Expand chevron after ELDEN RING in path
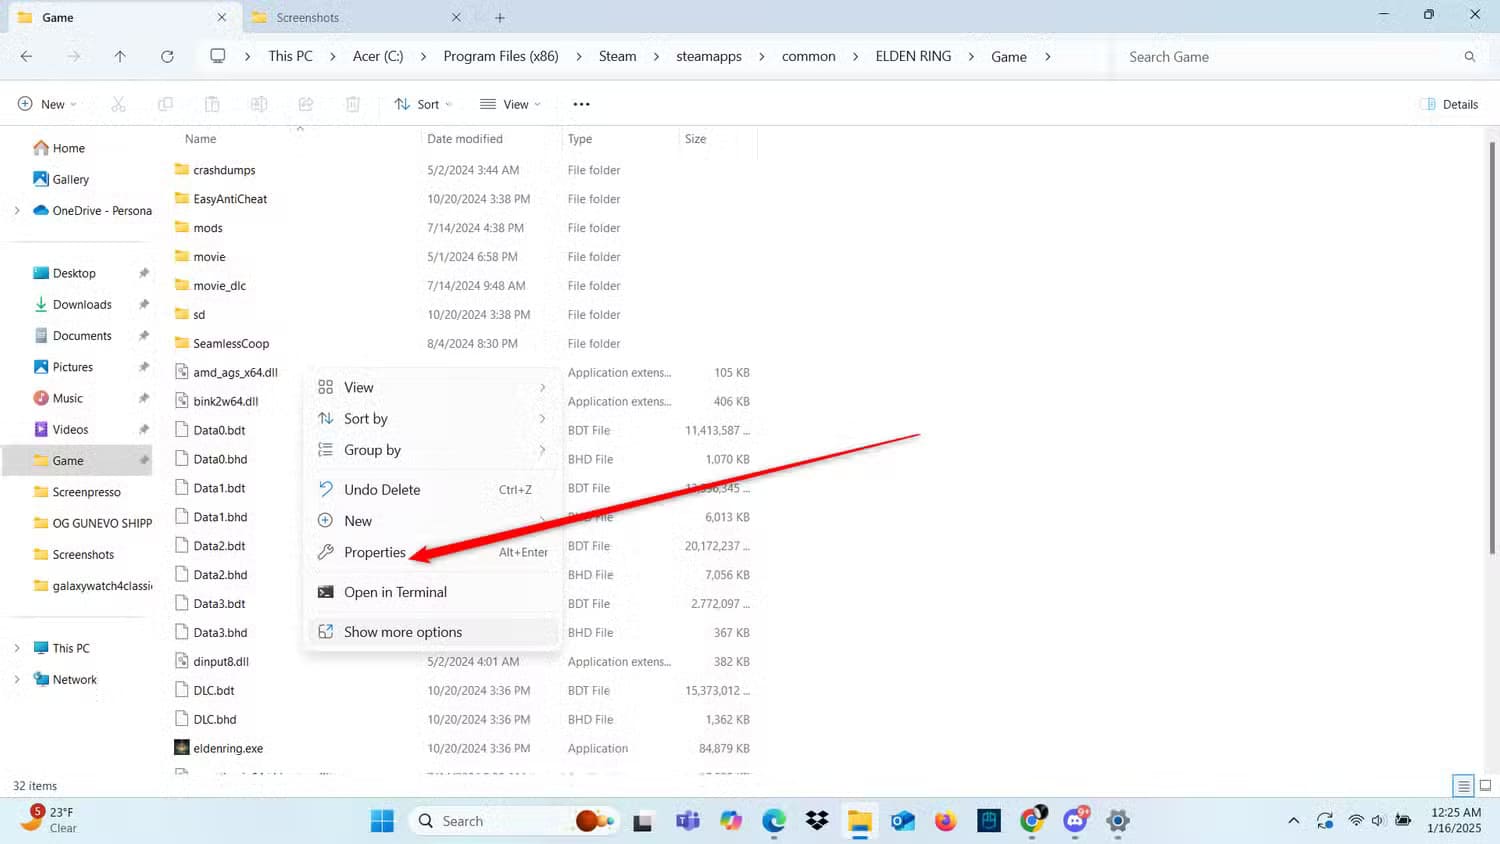Image resolution: width=1500 pixels, height=844 pixels. pos(971,57)
